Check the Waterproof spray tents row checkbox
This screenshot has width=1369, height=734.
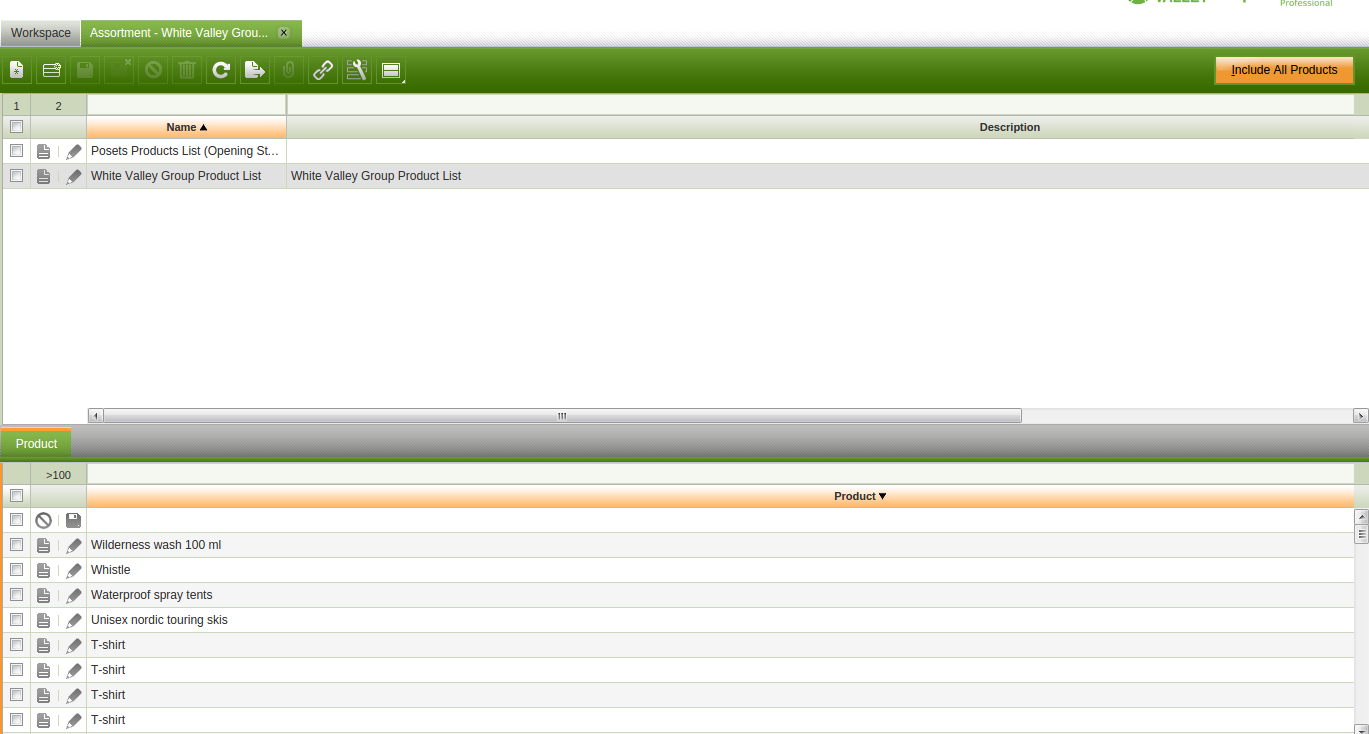(x=16, y=595)
